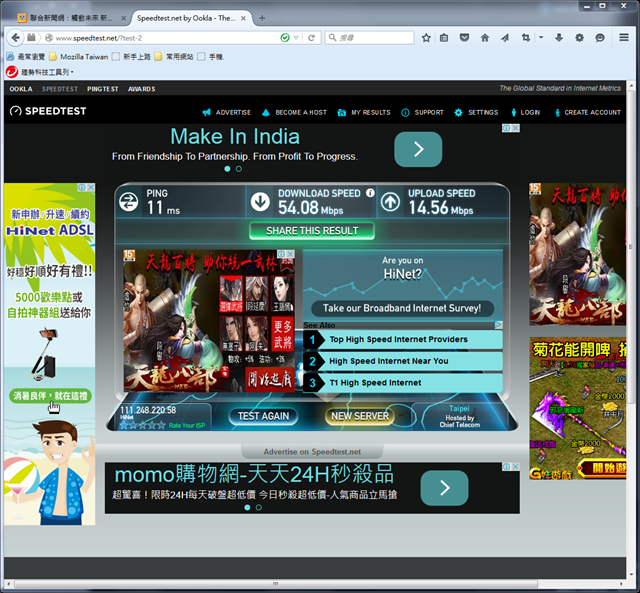The height and width of the screenshot is (593, 640).
Task: Click CREATE ACCOUNT link
Action: coord(588,112)
